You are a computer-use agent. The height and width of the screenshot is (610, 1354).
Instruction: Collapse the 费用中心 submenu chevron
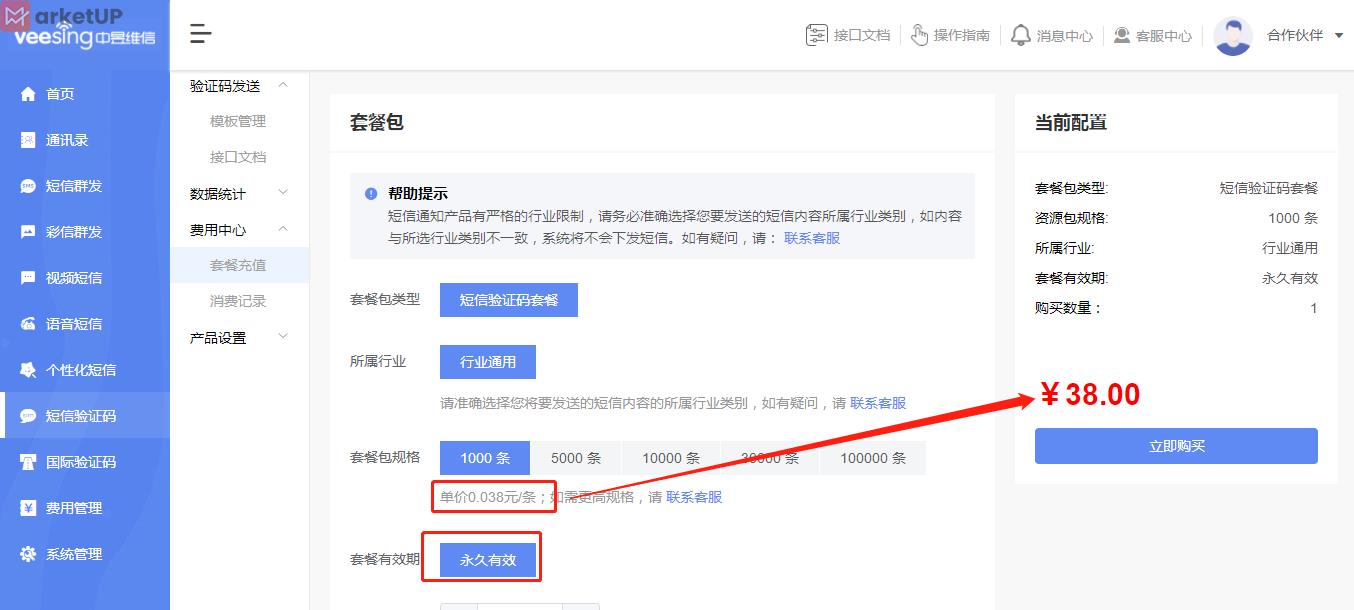tap(283, 229)
